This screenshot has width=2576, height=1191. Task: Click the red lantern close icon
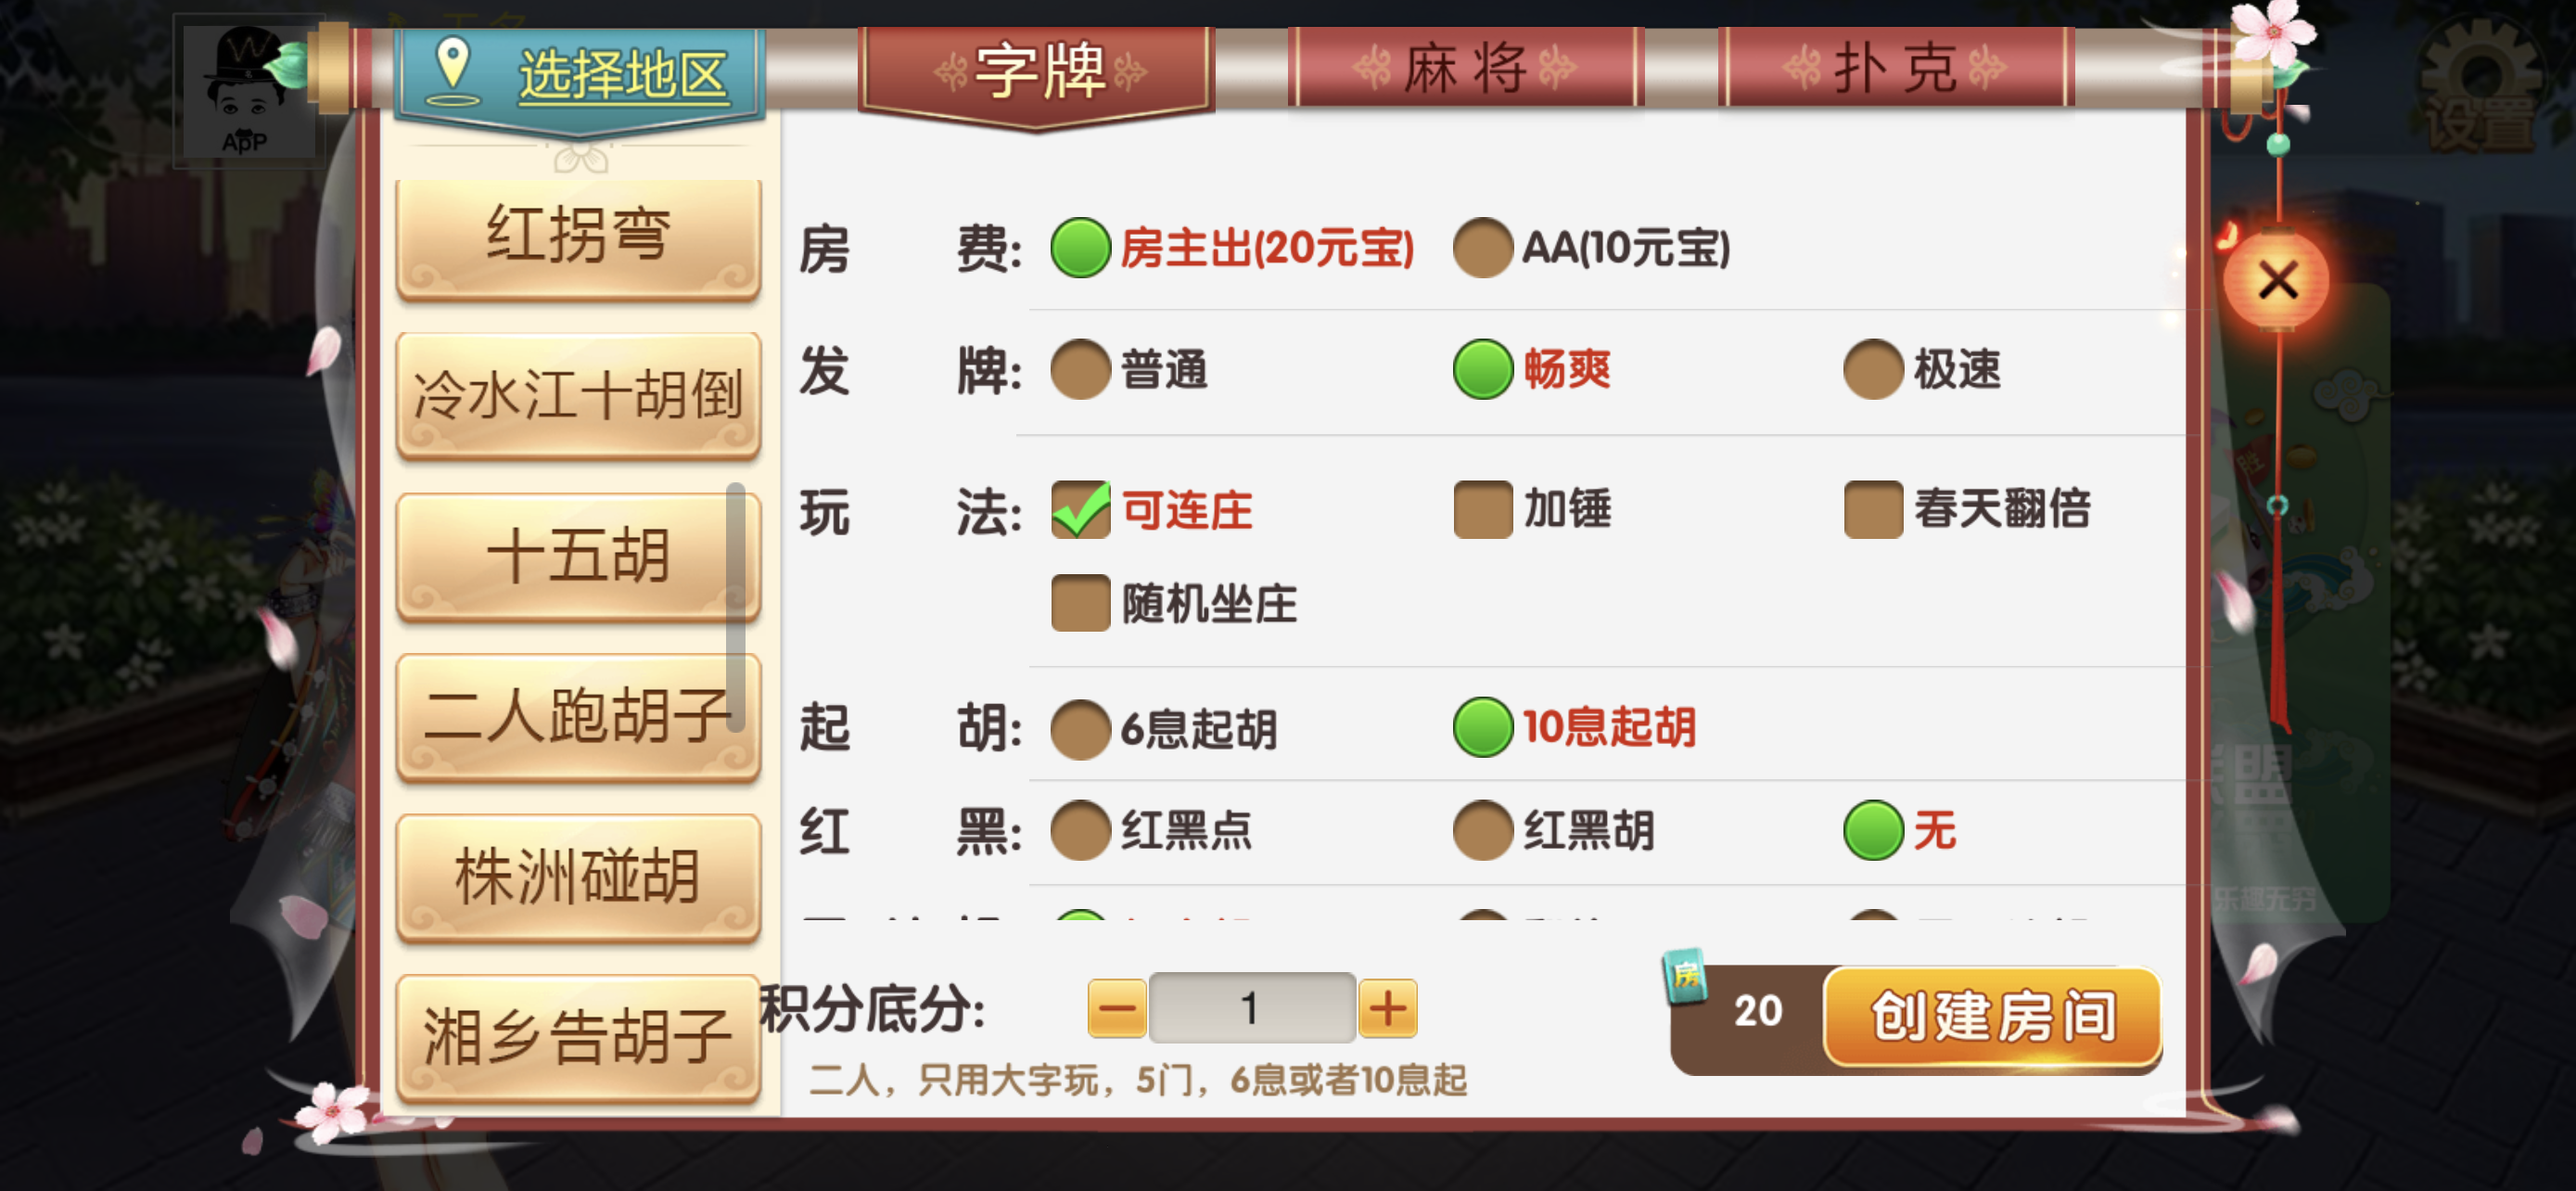click(2277, 280)
